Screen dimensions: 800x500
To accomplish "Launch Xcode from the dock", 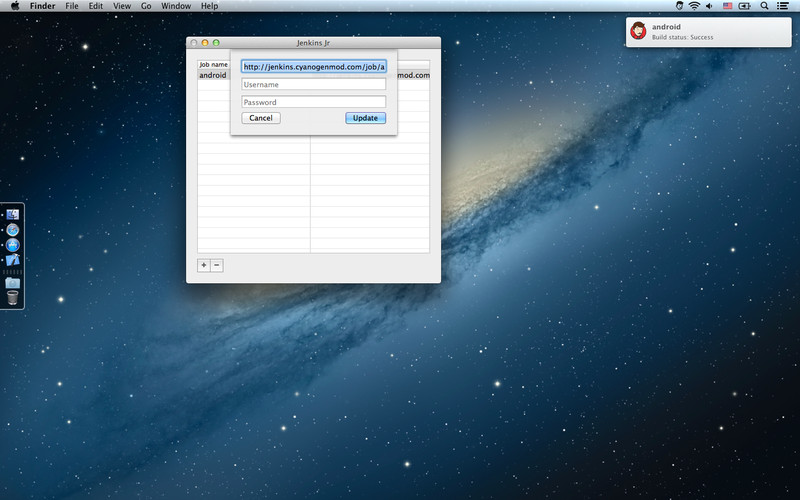I will (13, 260).
